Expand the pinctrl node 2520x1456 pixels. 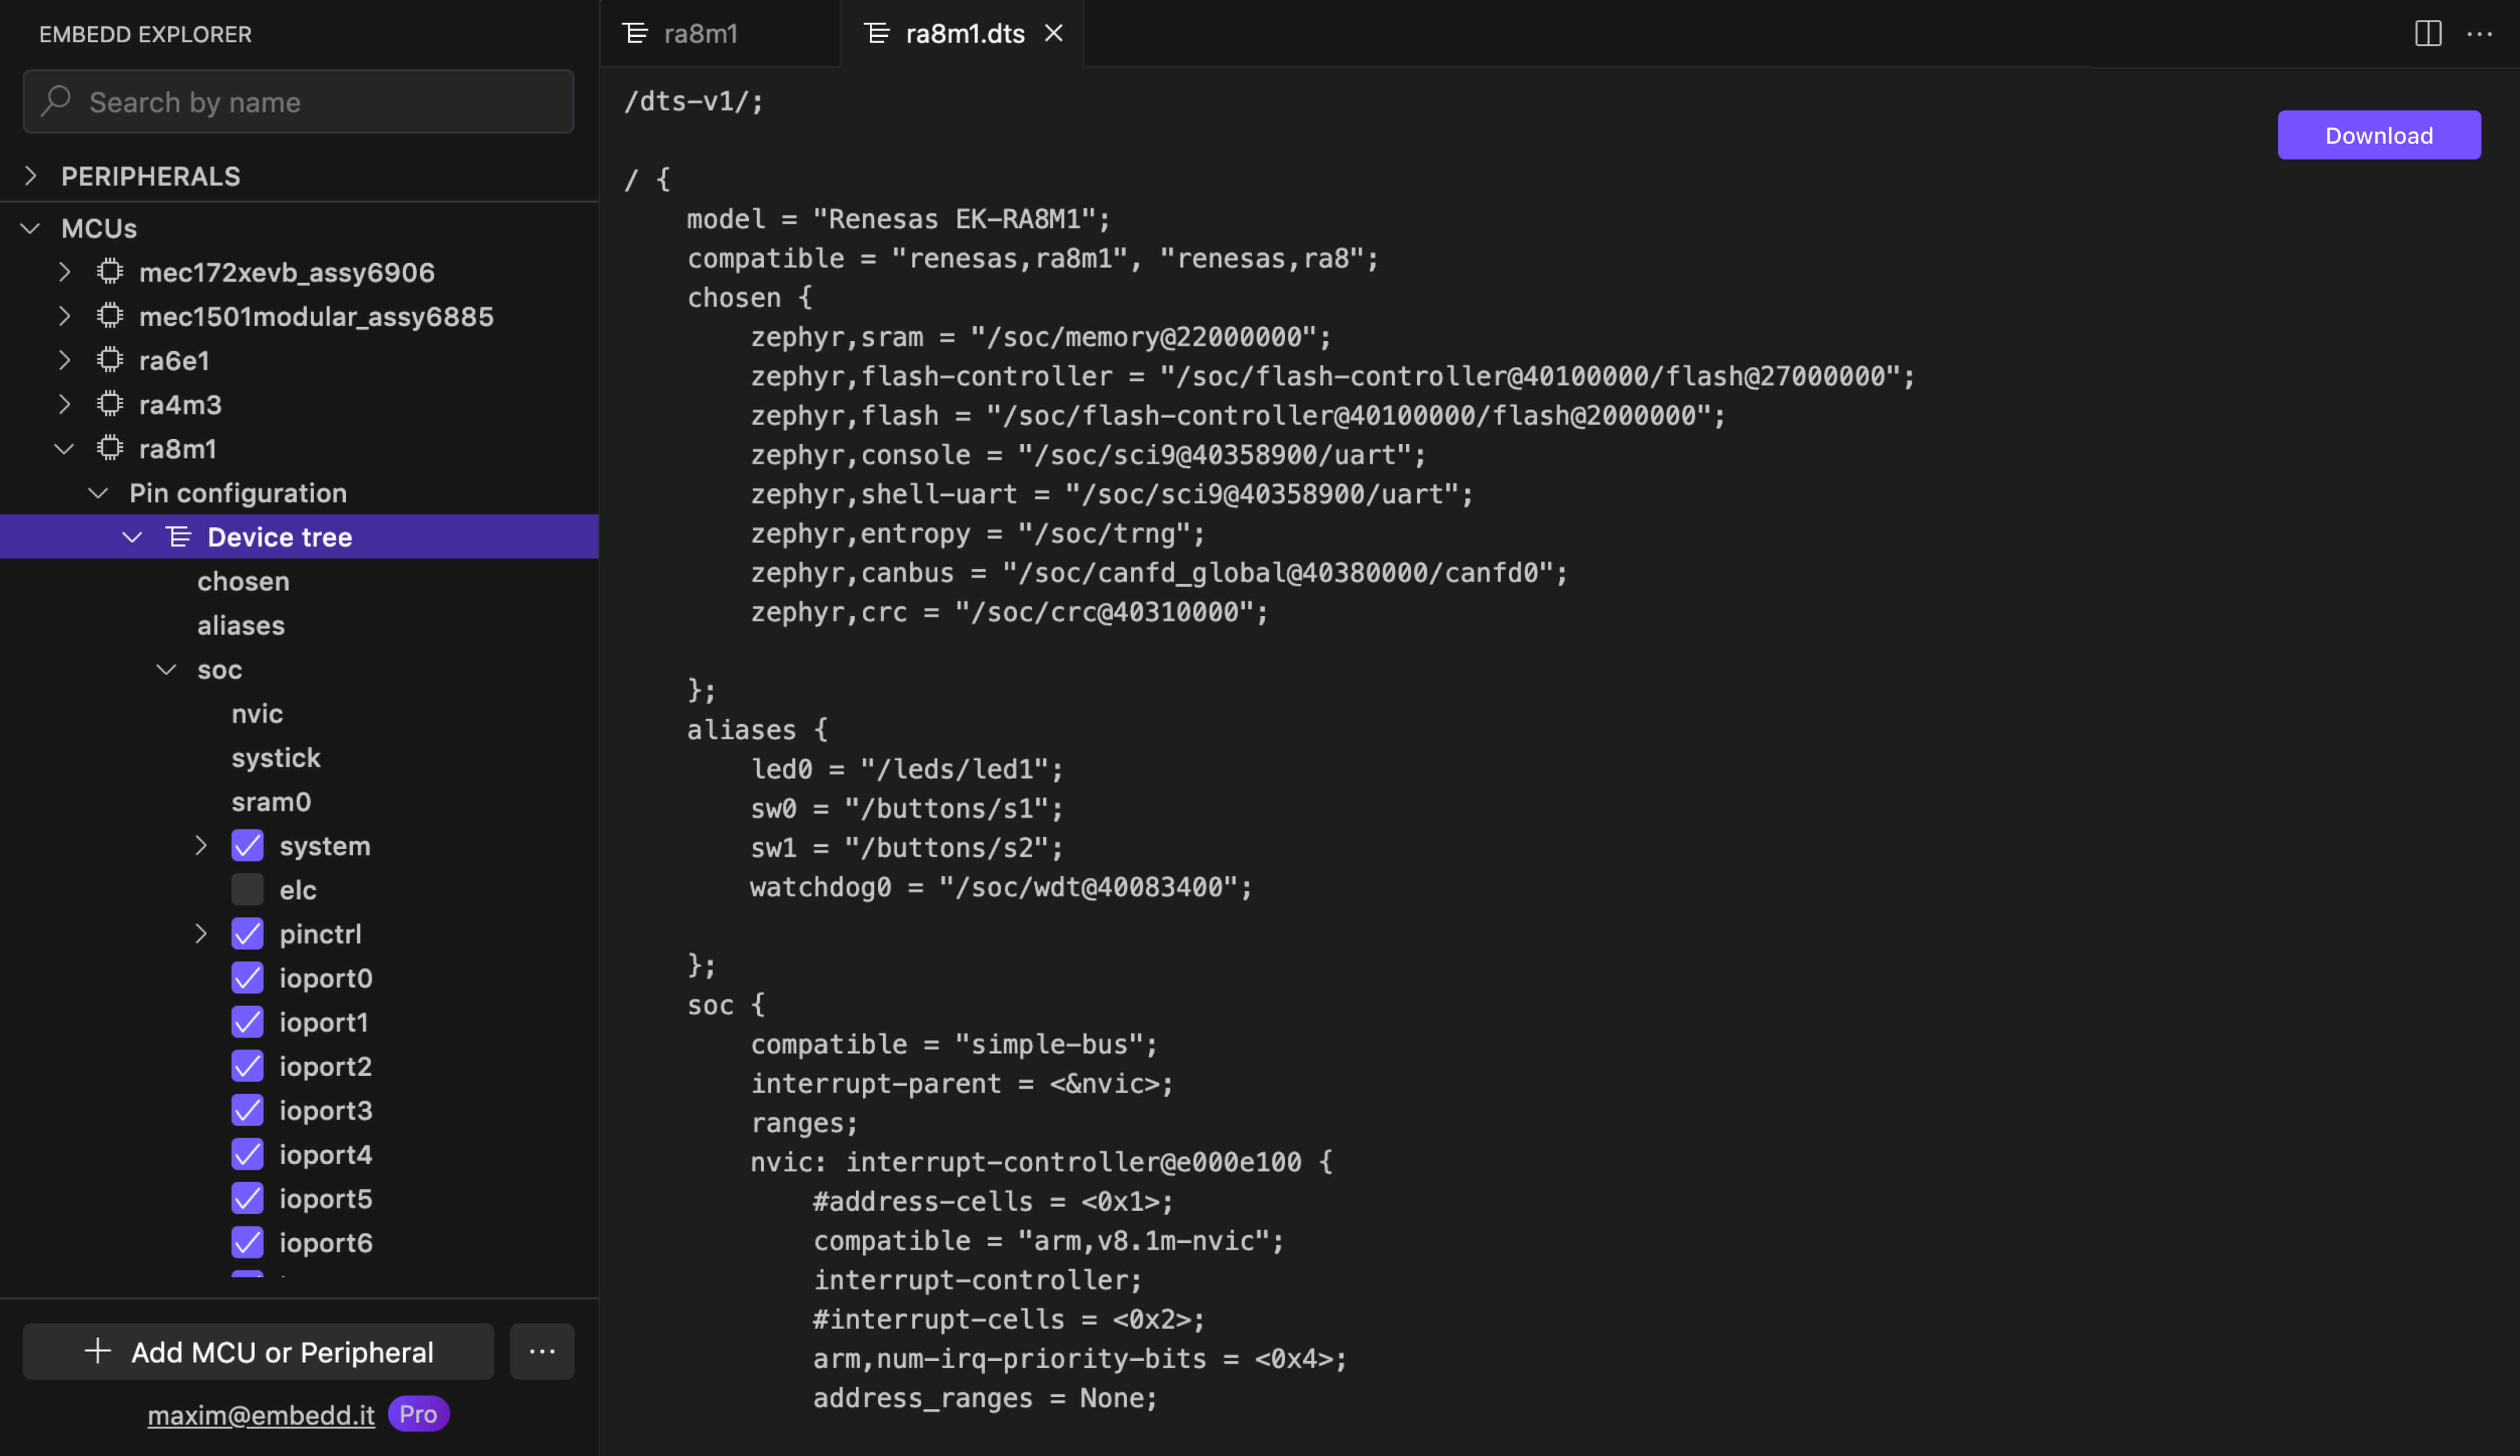click(x=201, y=933)
